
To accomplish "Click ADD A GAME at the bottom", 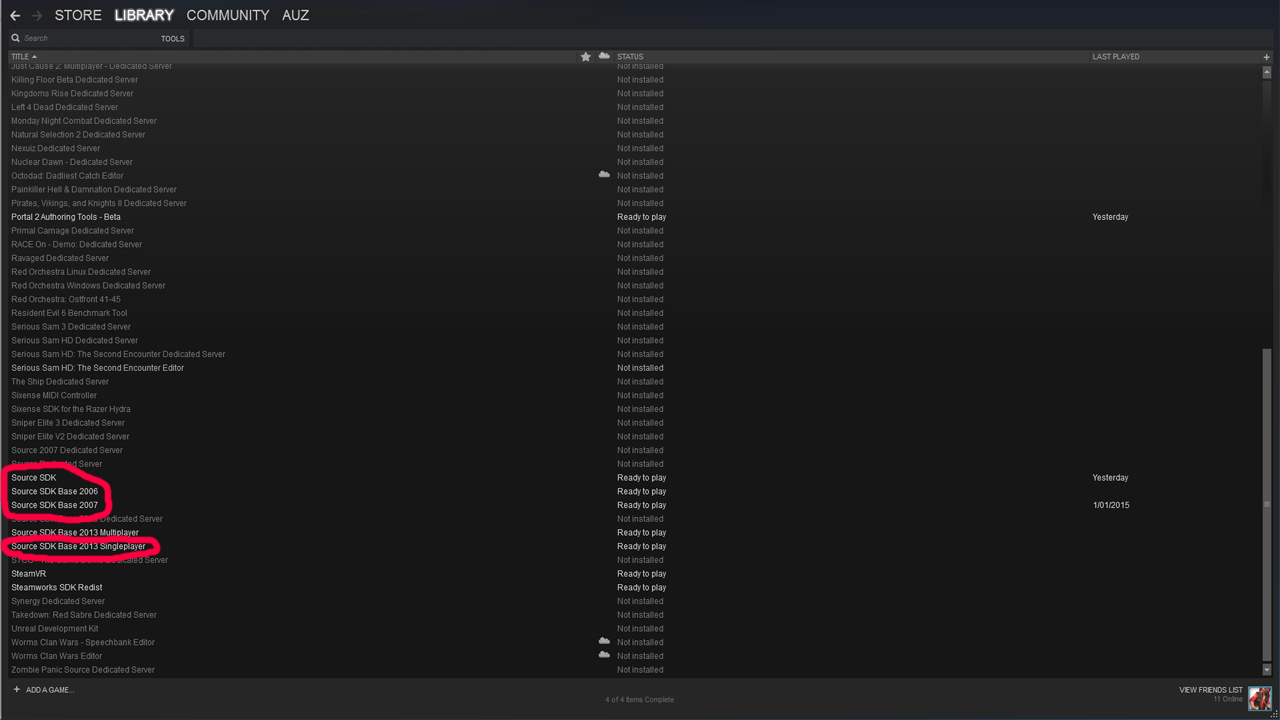I will (50, 690).
